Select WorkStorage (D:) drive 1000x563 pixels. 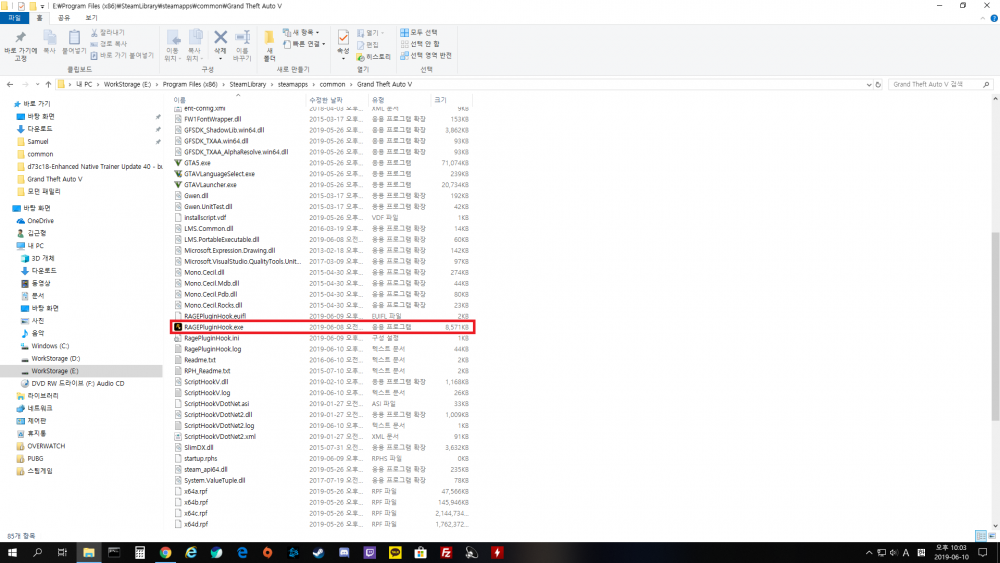(55, 358)
